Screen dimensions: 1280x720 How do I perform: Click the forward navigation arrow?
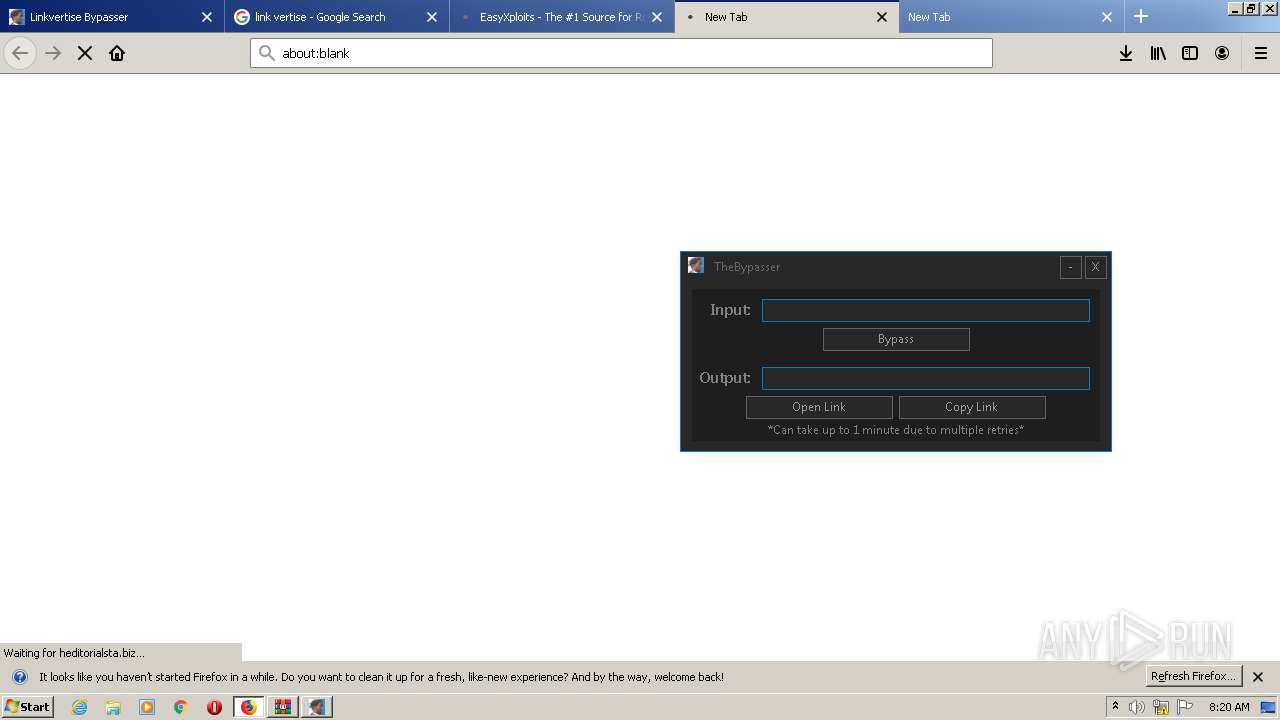coord(53,53)
